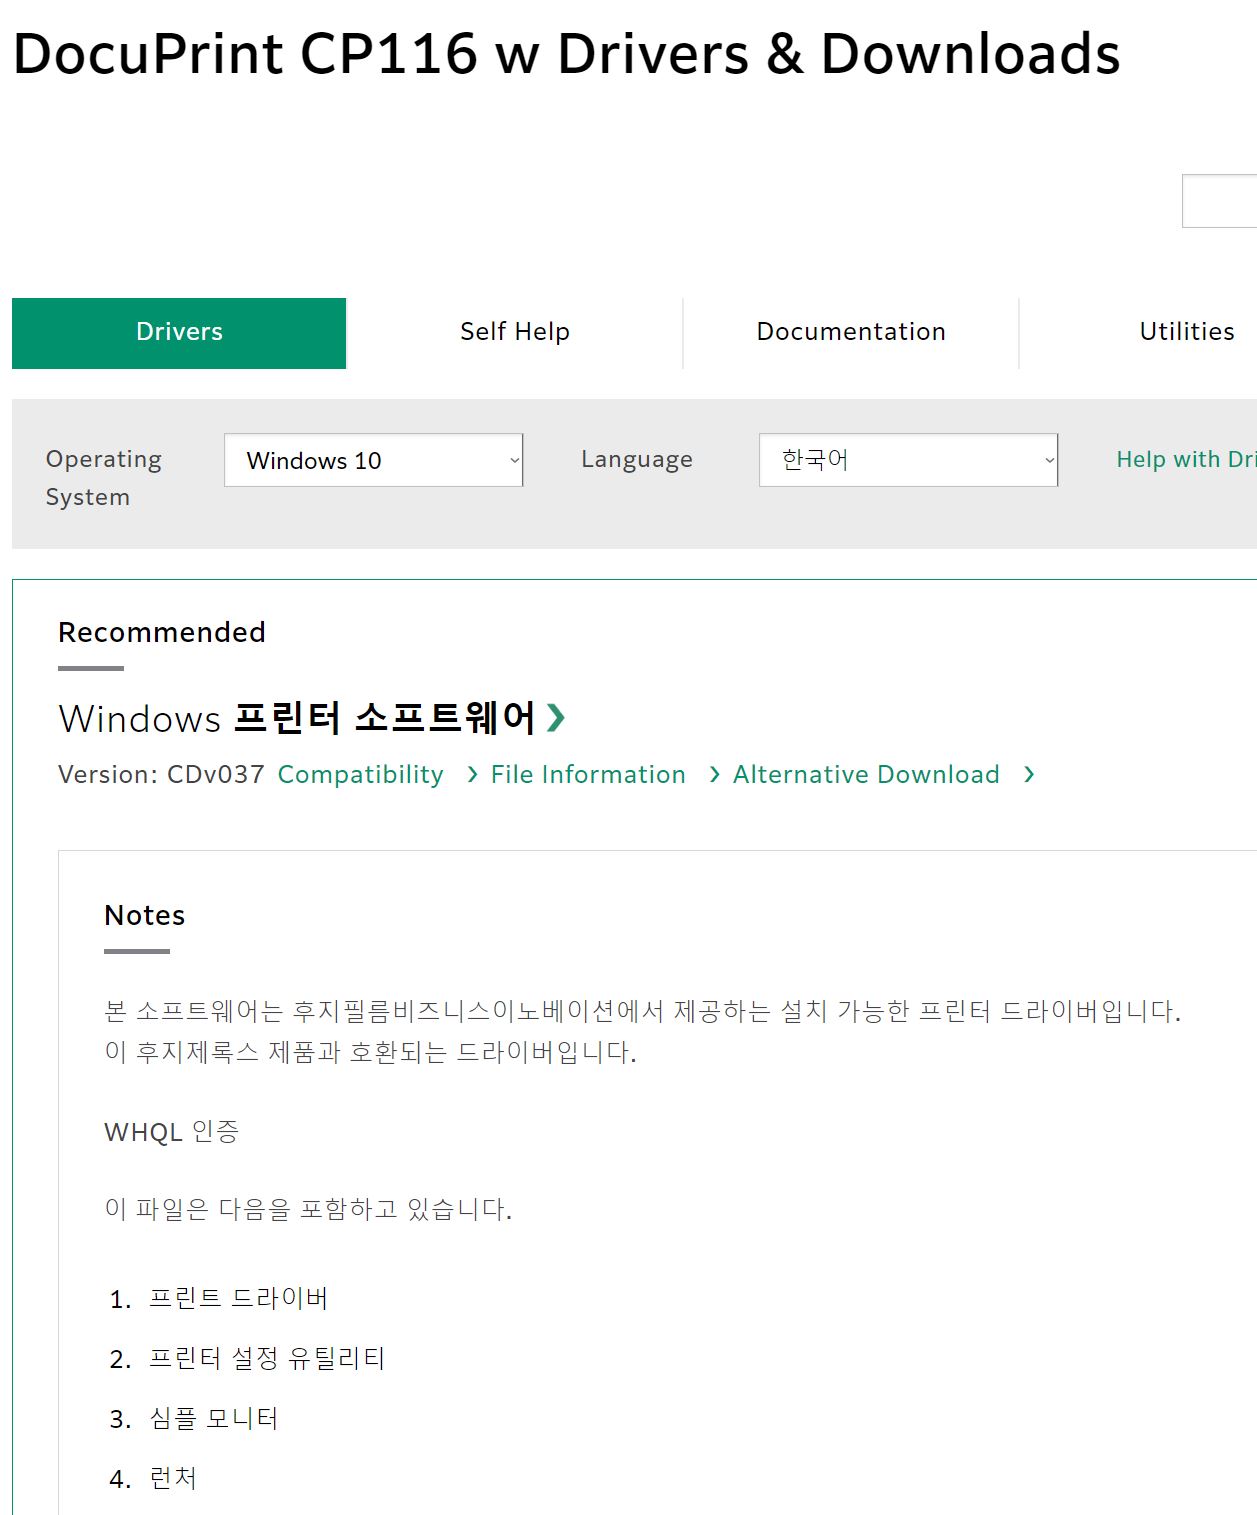
Task: Click the green chevron after 프린터 소프트웨어
Action: (556, 718)
